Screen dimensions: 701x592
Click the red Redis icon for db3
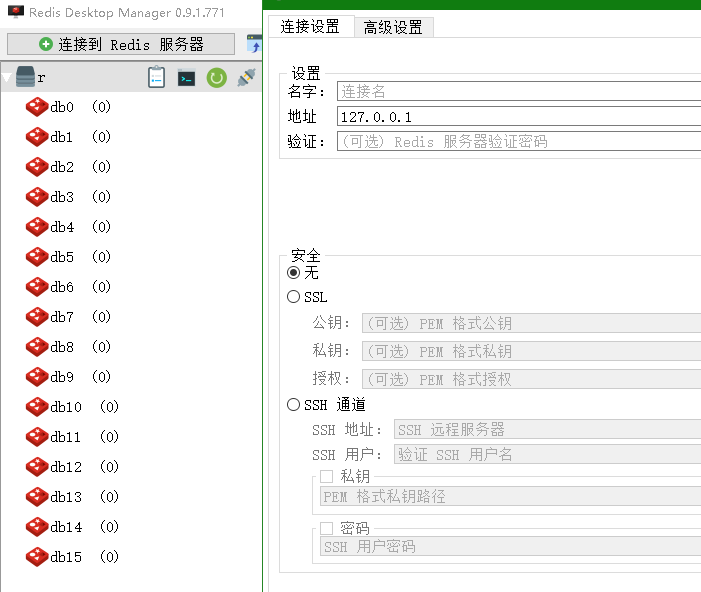tap(37, 197)
